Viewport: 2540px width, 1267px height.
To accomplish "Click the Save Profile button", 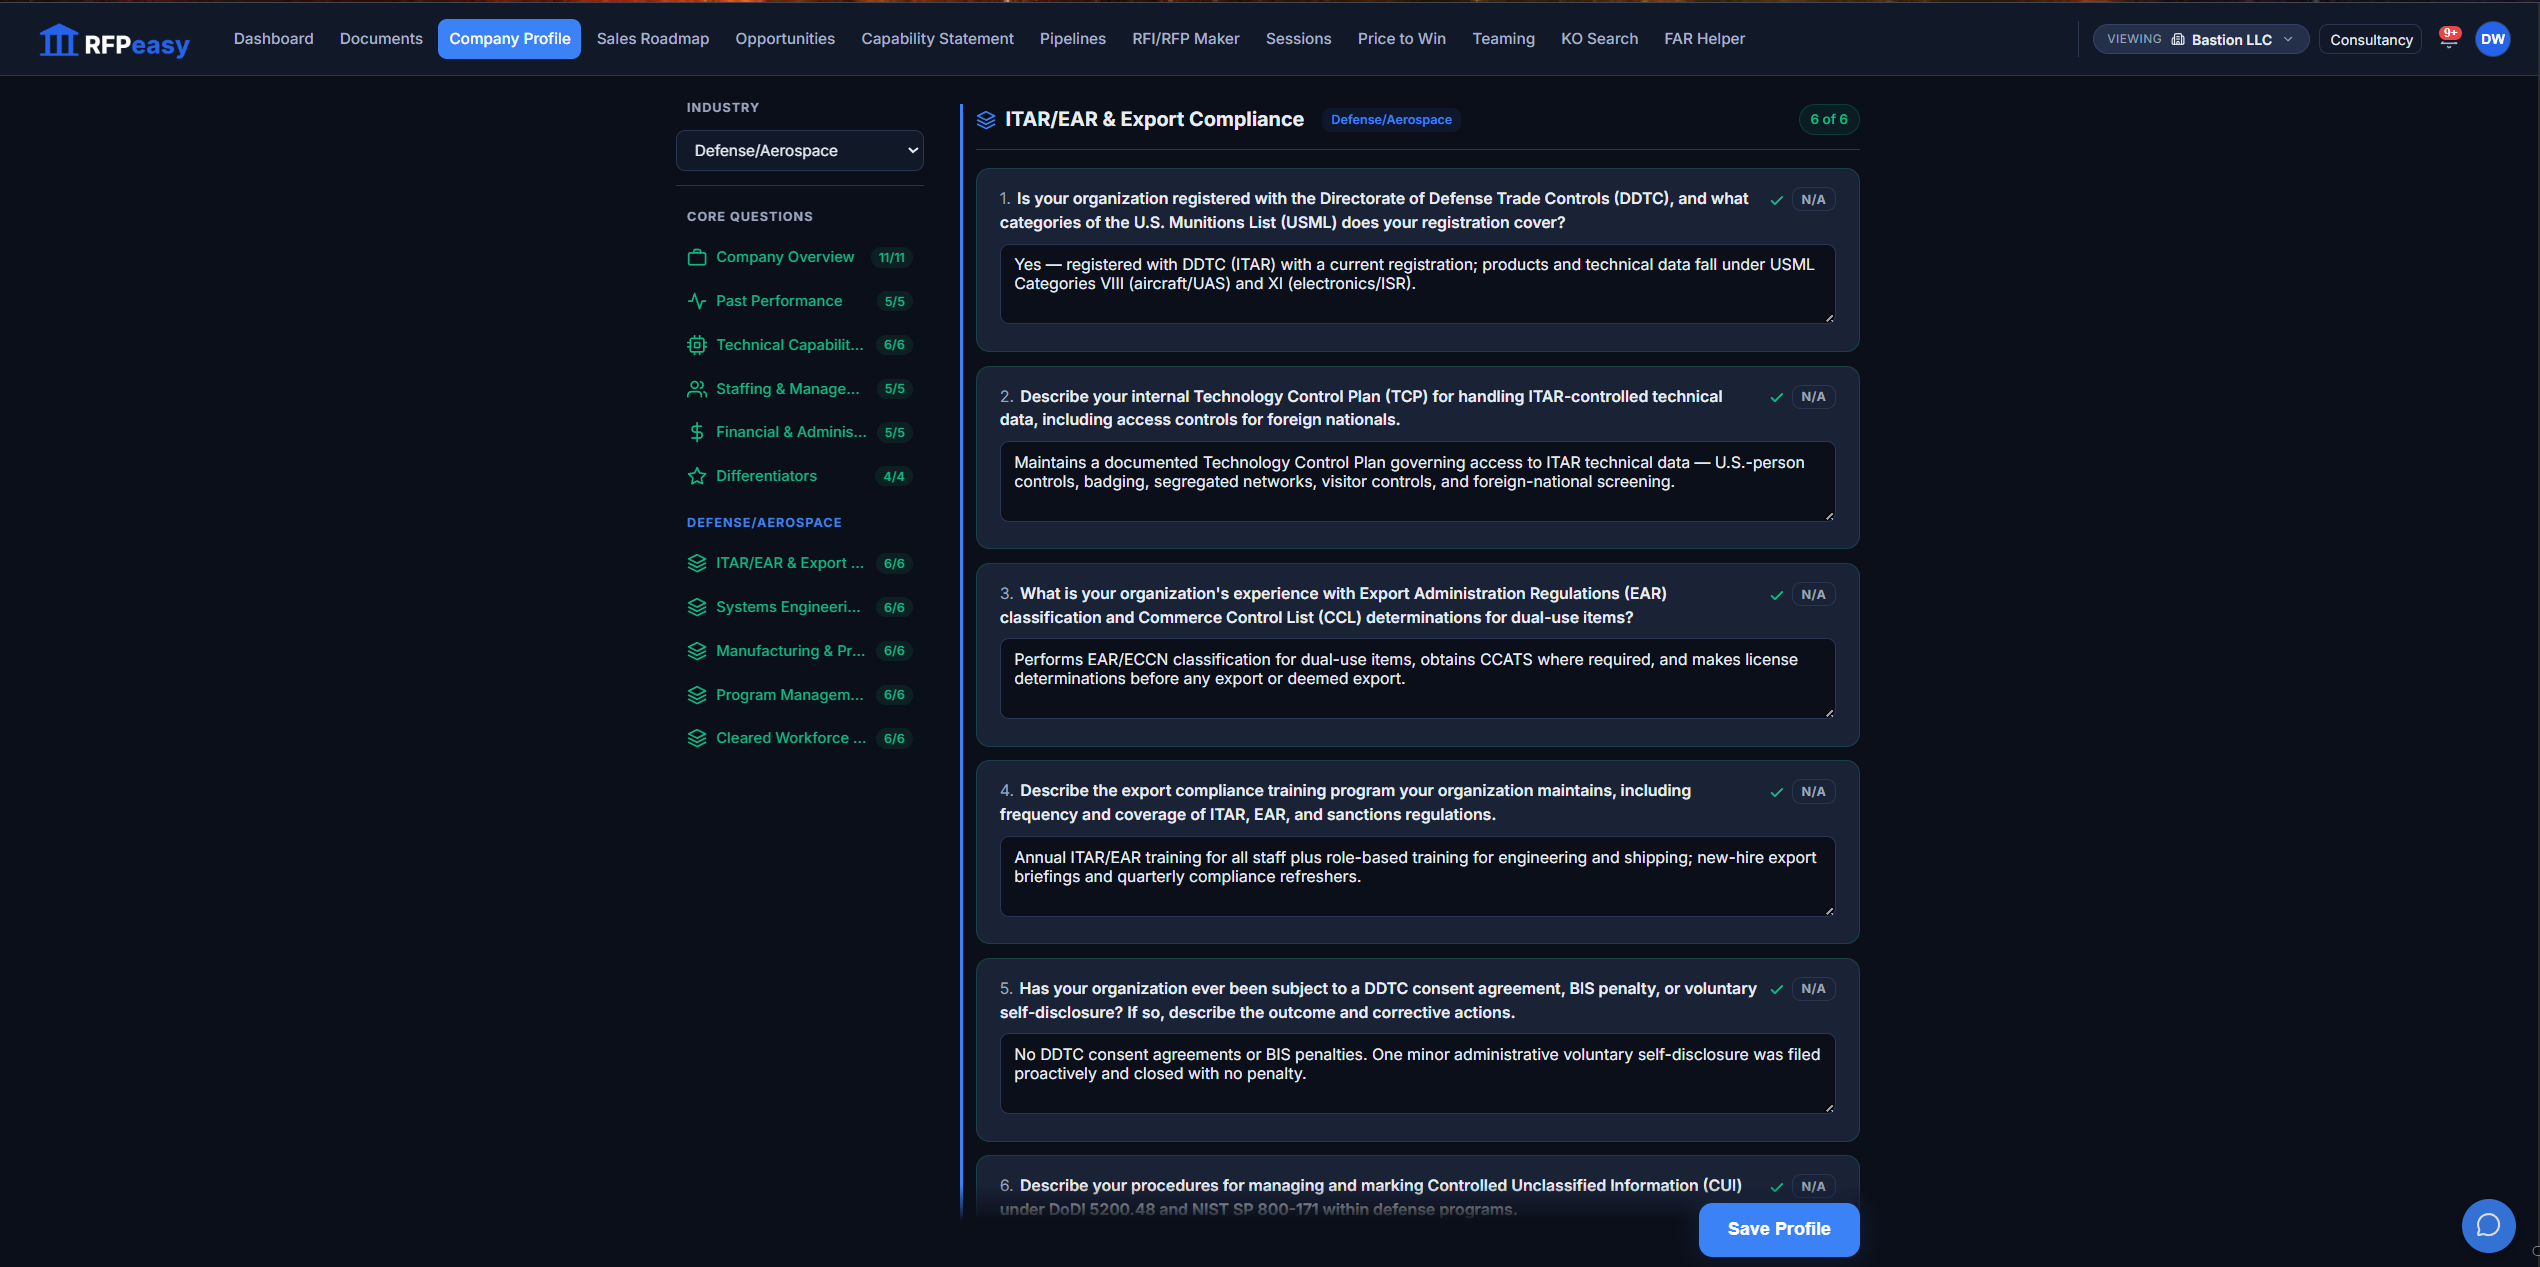I will click(1778, 1229).
